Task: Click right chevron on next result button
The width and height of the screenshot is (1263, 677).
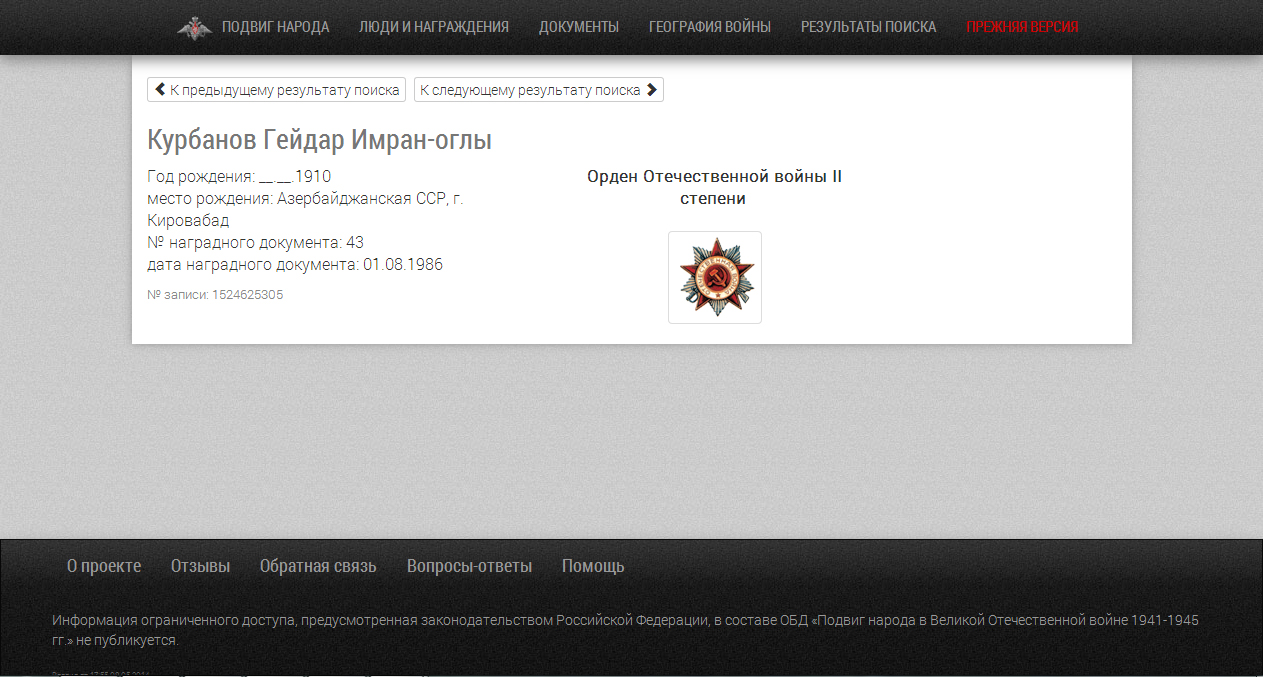Action: (652, 90)
